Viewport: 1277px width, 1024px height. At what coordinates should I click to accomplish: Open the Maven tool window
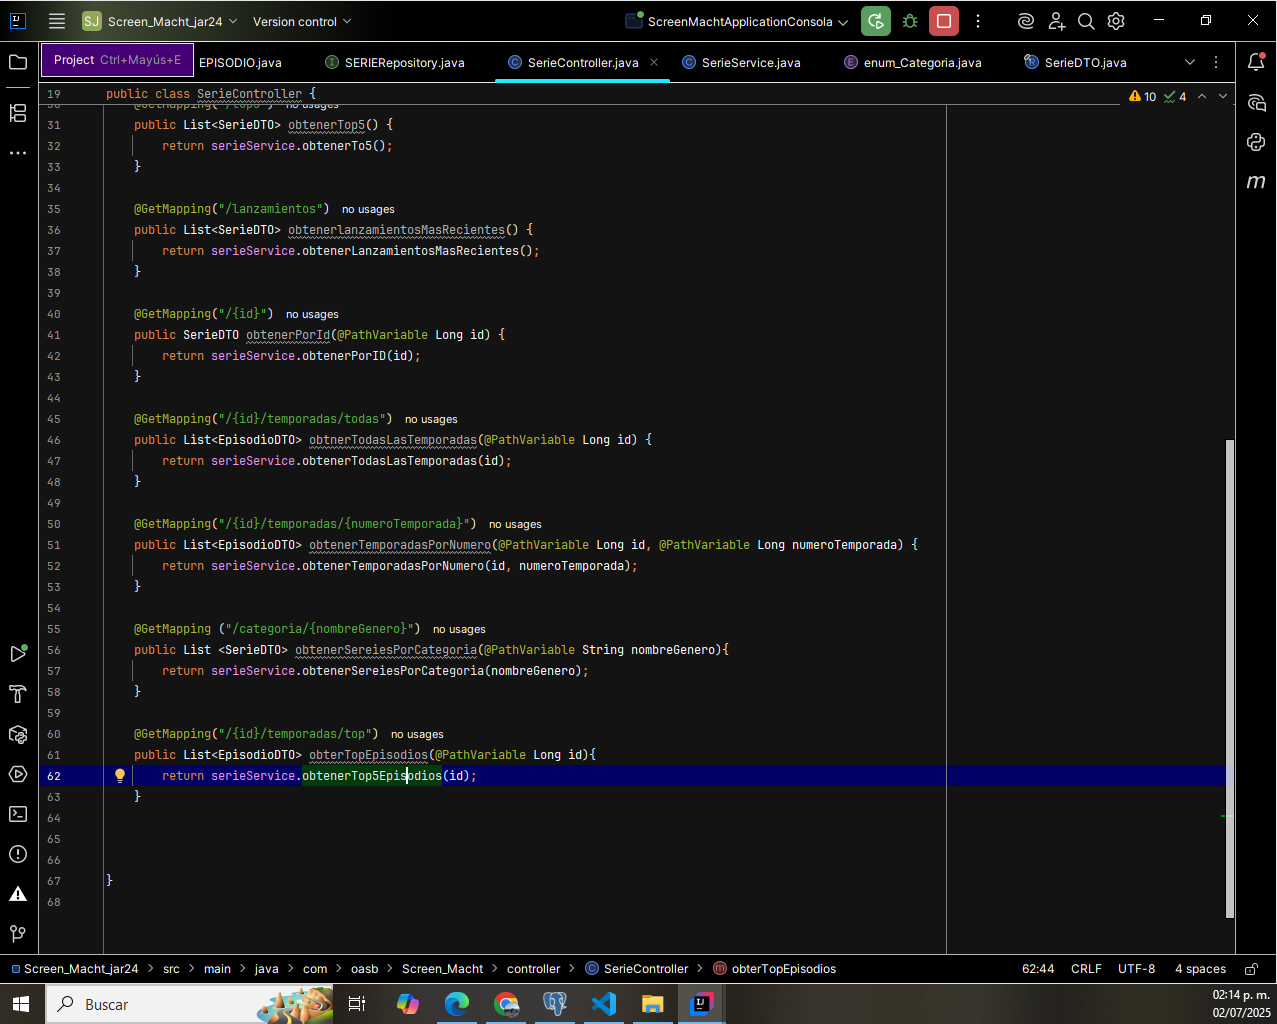click(x=1257, y=182)
